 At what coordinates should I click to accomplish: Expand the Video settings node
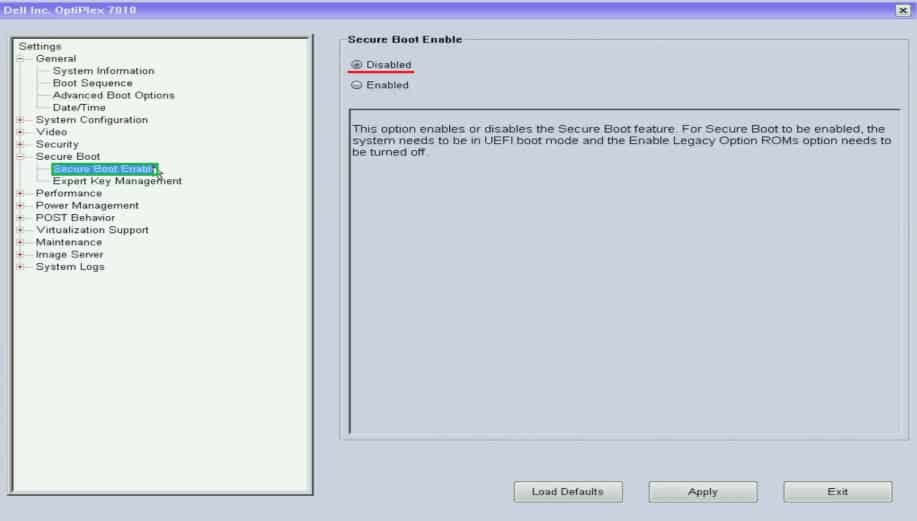point(20,132)
